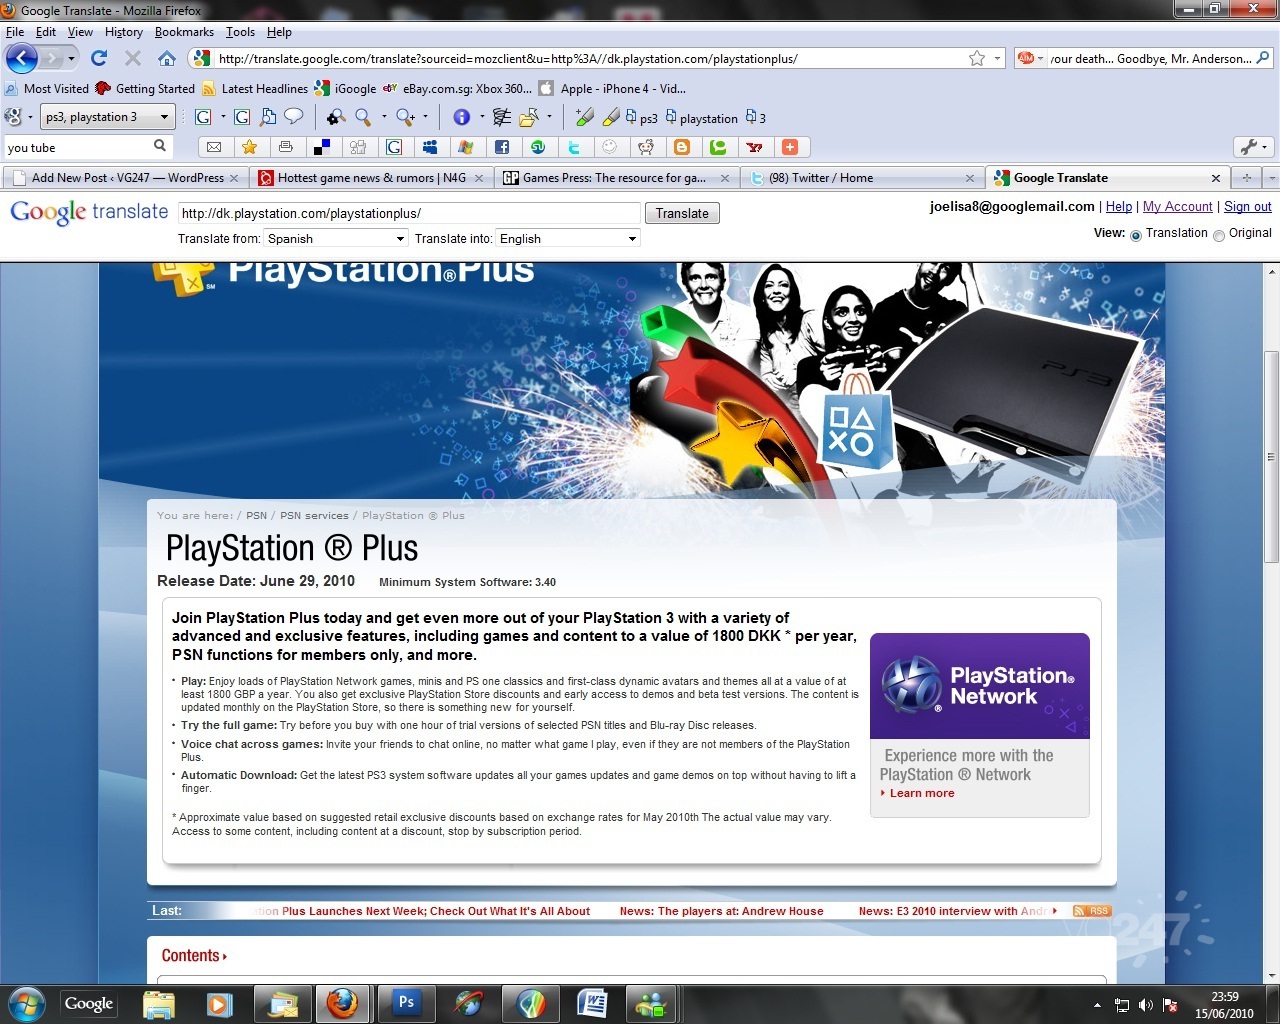
Task: Click the Google Translate URL input field
Action: tap(409, 213)
